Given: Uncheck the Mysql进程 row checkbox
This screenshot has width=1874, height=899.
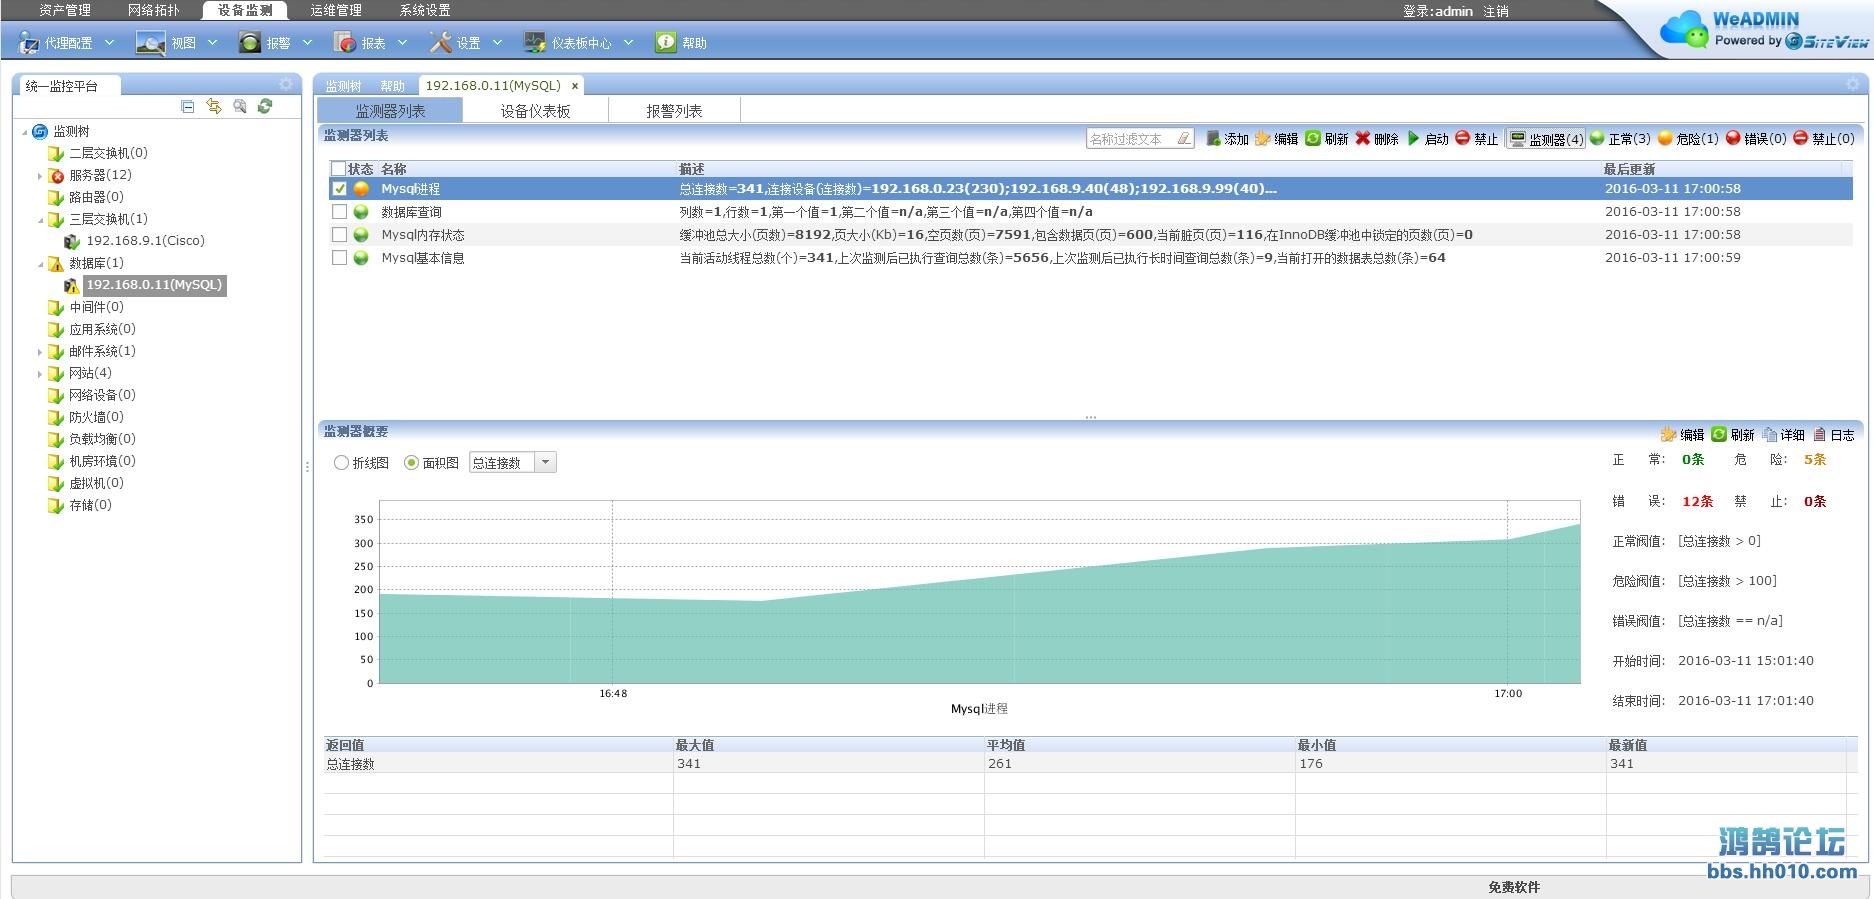Looking at the screenshot, I should coord(340,188).
